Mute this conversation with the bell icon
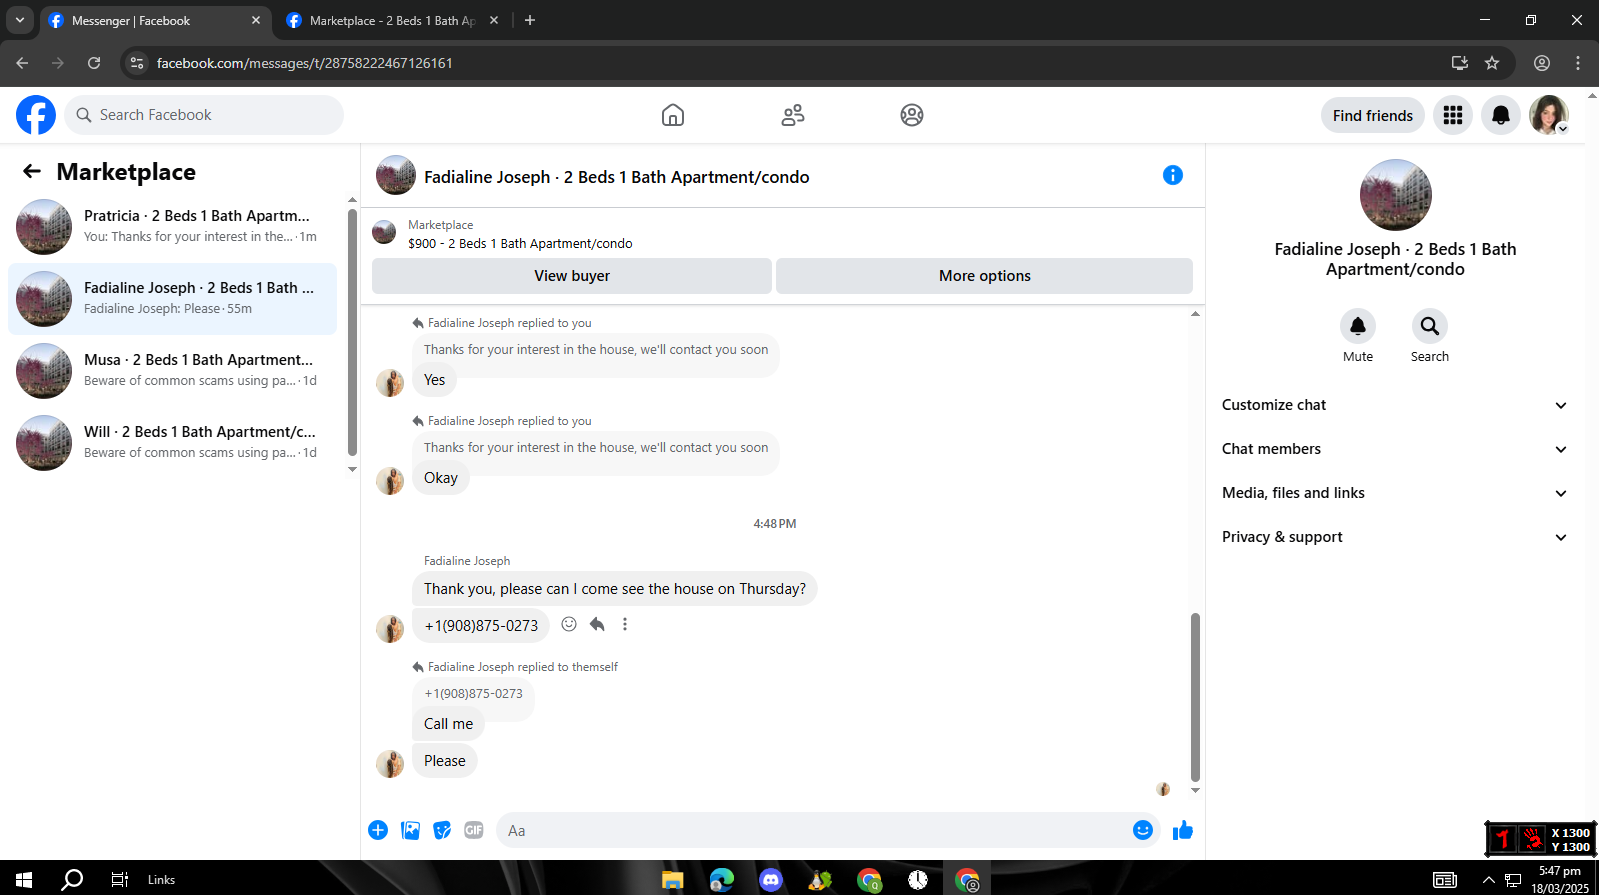 tap(1358, 326)
